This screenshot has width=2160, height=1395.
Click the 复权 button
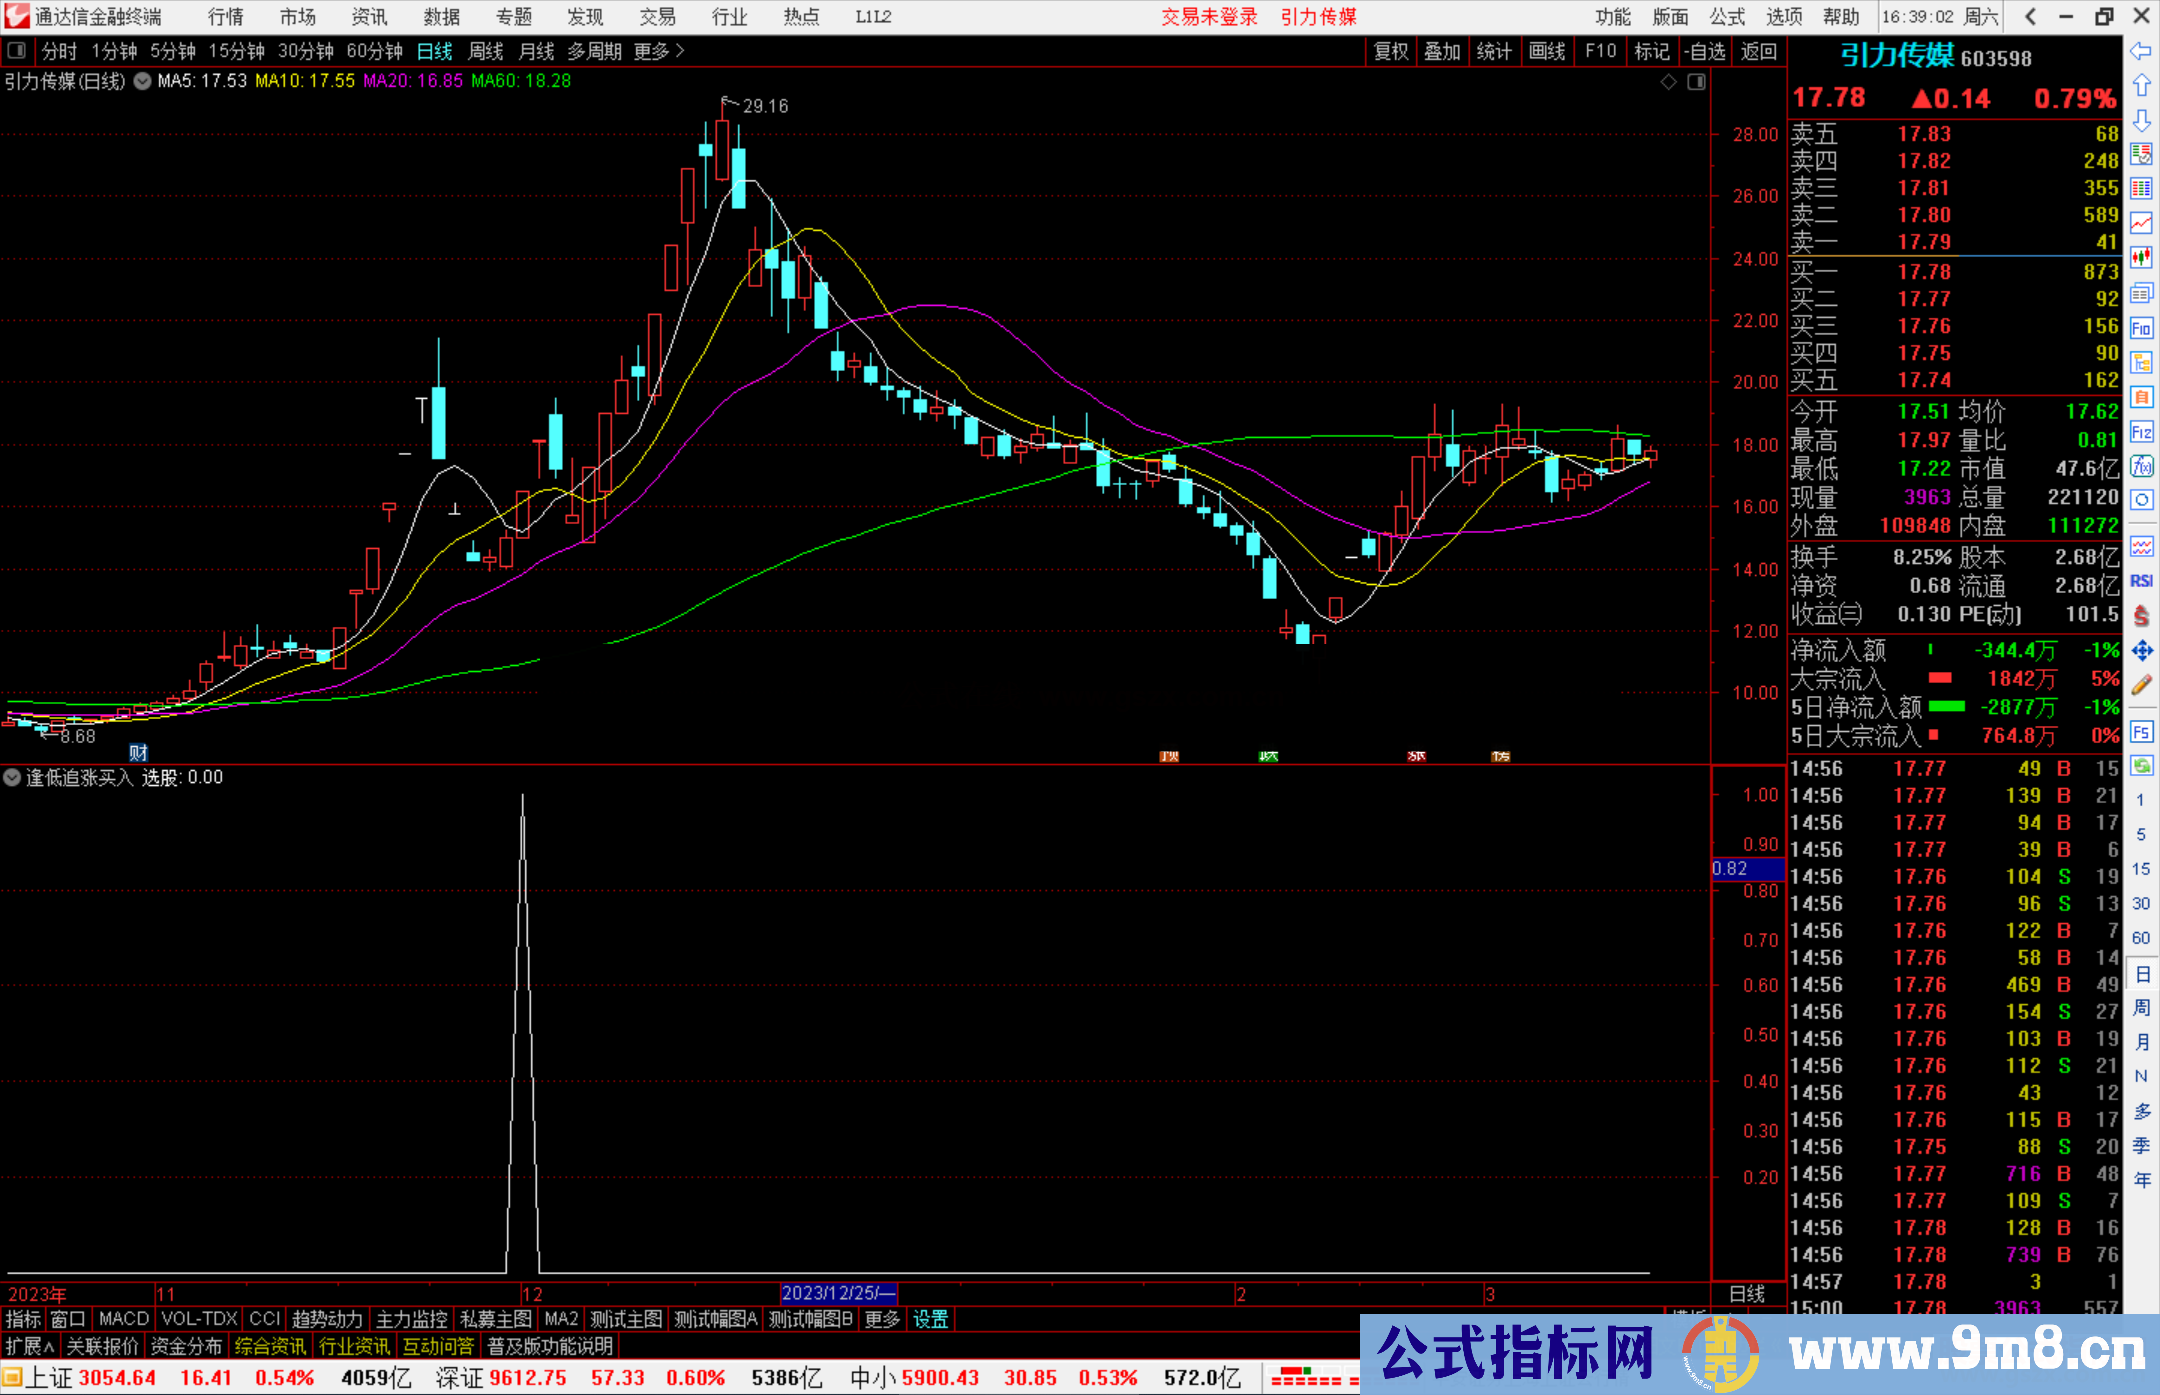[x=1390, y=51]
